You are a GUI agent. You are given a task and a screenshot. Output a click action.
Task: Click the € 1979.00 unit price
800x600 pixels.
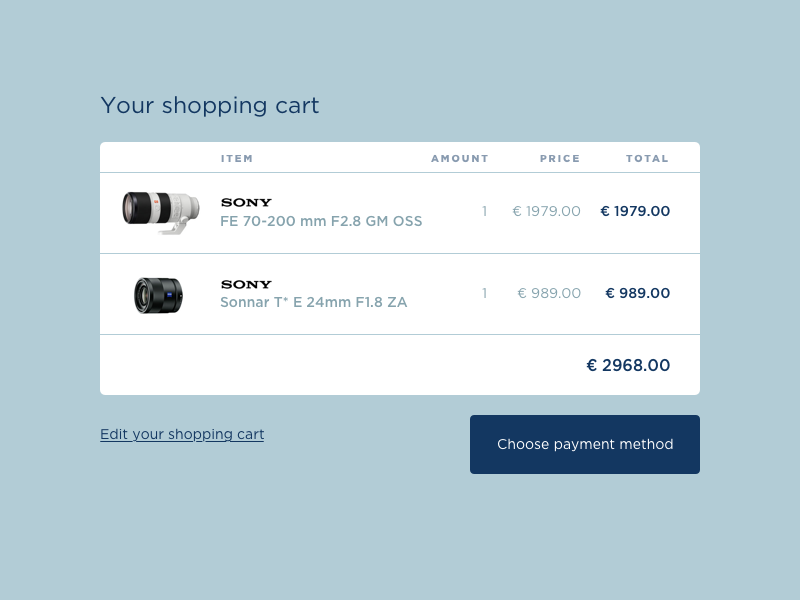pyautogui.click(x=546, y=211)
